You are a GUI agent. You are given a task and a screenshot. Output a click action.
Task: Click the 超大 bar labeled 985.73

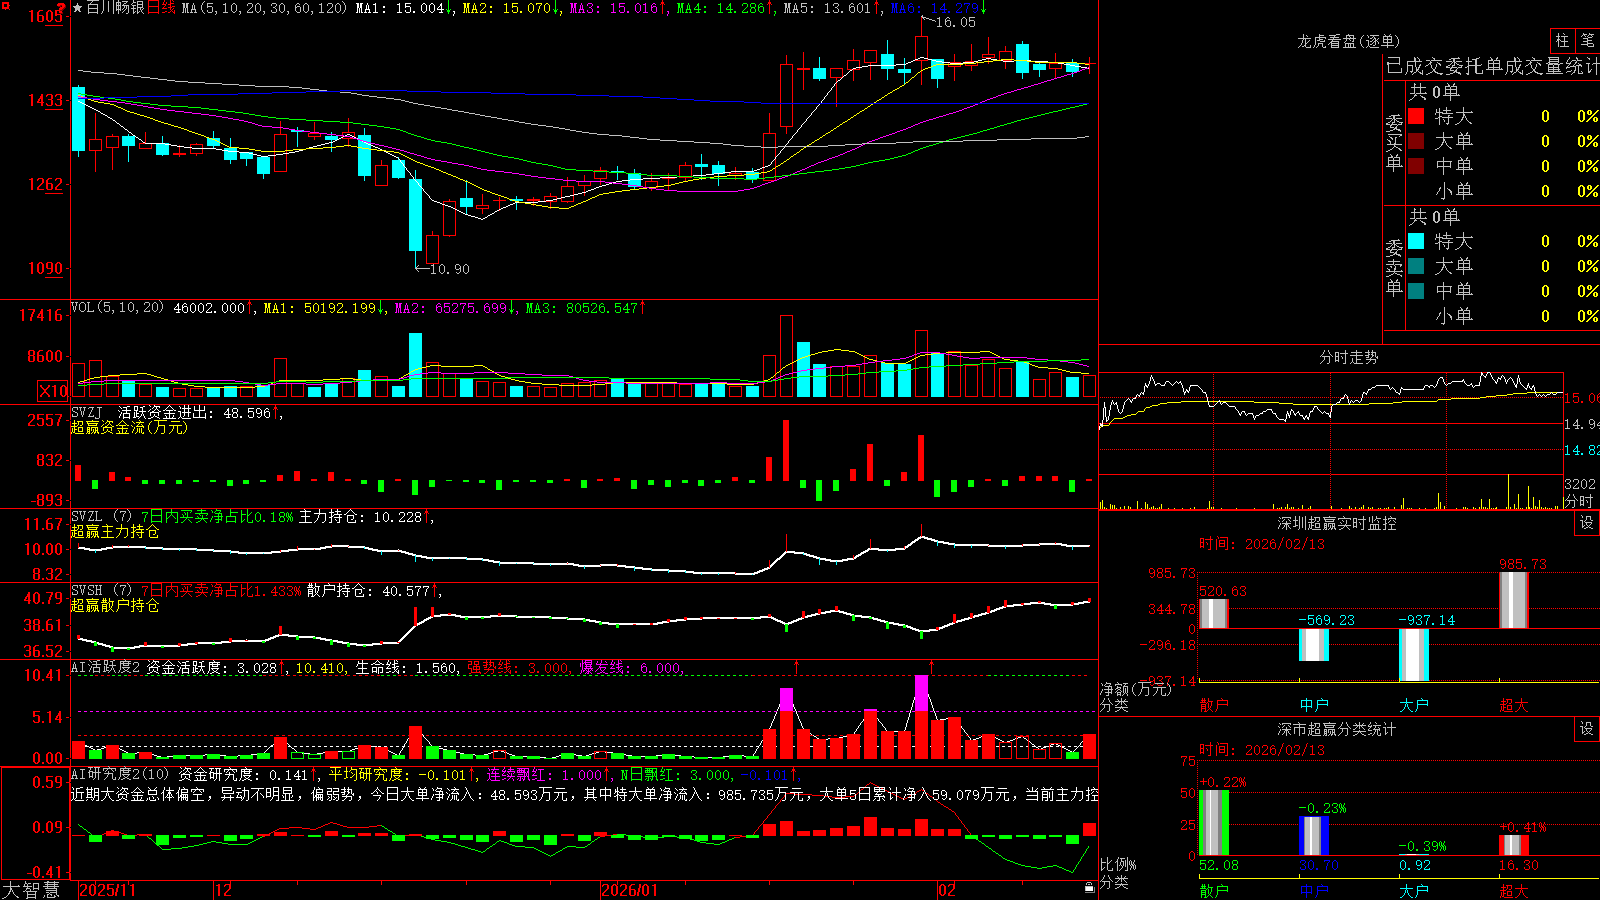1514,600
